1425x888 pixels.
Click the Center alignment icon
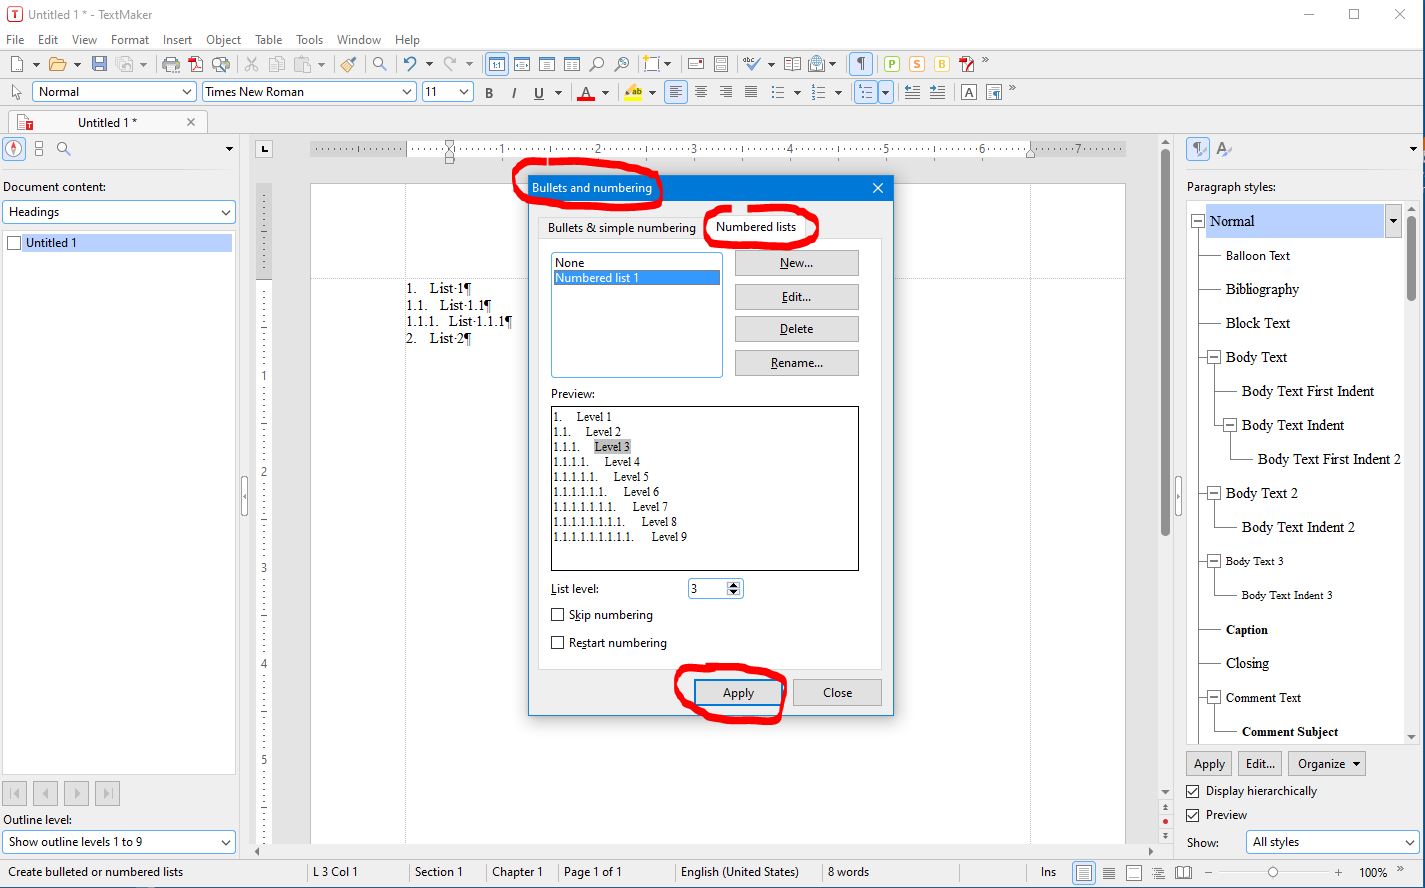(701, 92)
